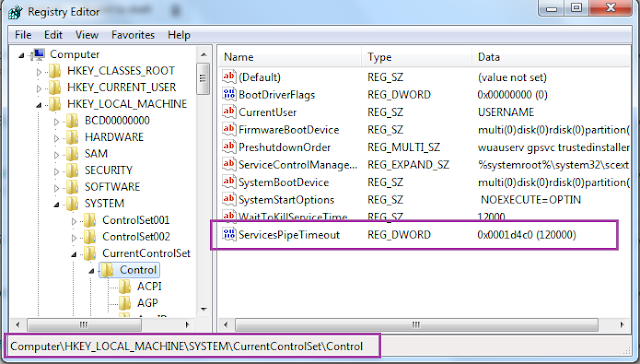Viewport: 640px width, 364px height.
Task: Click the status bar registry path
Action: point(187,346)
